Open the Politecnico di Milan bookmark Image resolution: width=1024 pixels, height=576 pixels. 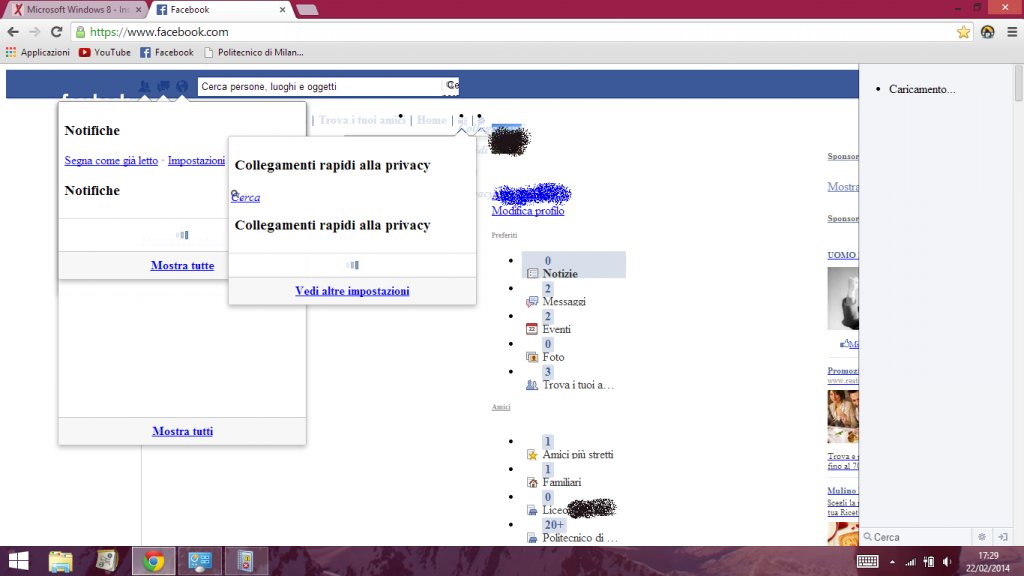(253, 52)
